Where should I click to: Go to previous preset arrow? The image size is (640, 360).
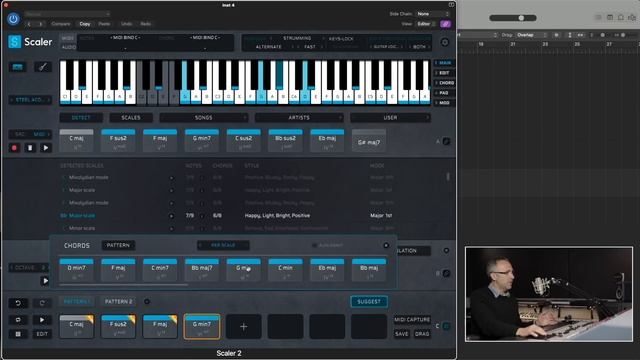(x=29, y=24)
